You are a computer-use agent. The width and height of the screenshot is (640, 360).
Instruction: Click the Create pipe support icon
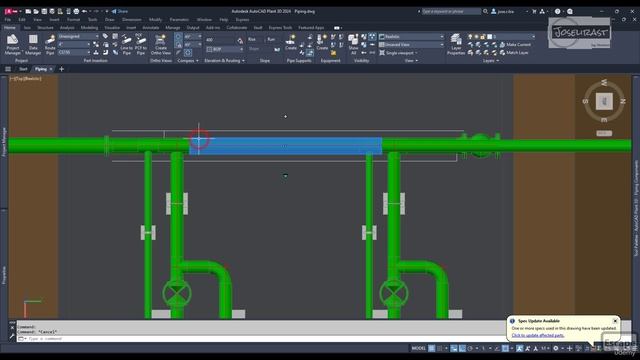coord(291,42)
